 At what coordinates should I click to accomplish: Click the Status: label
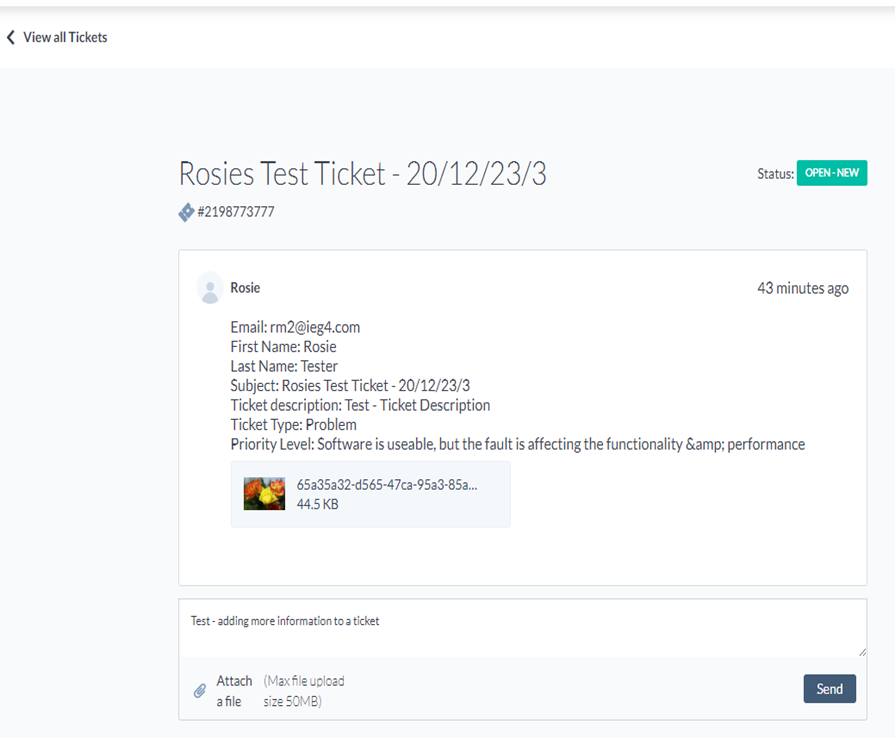point(775,174)
